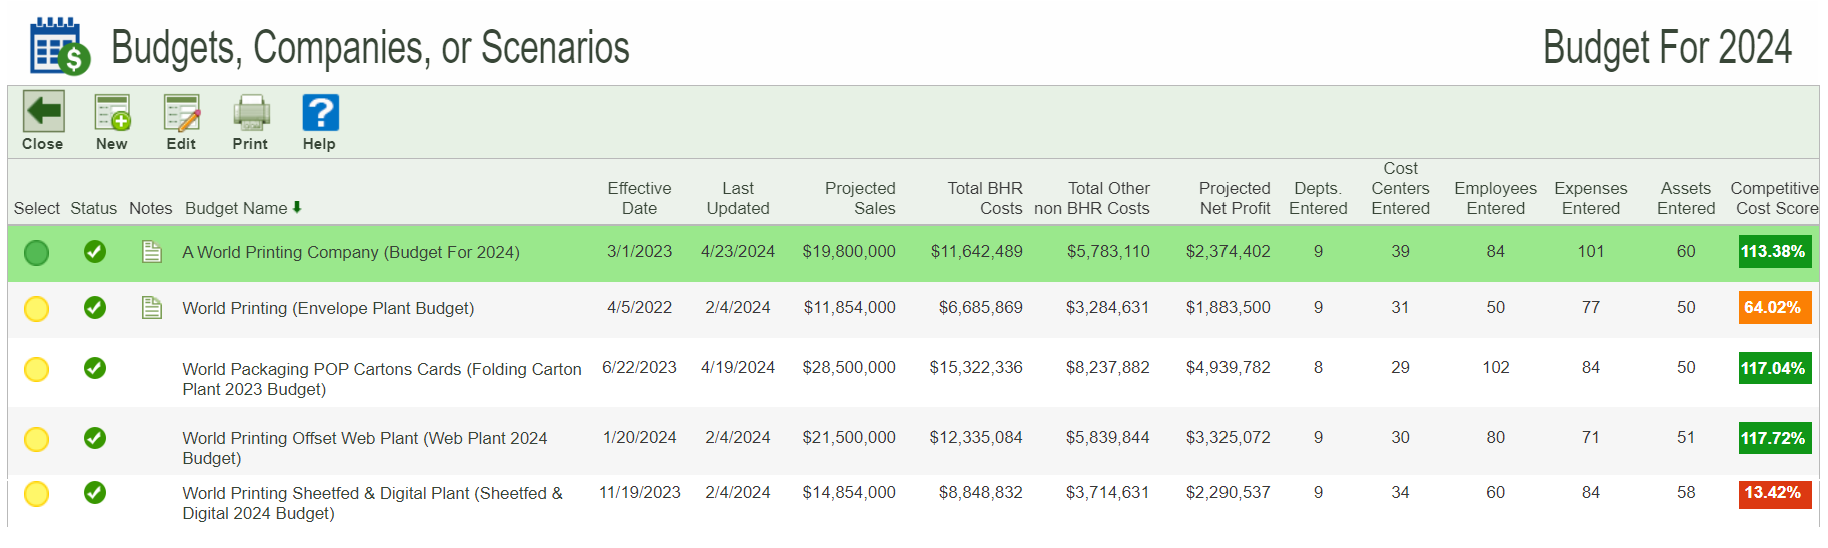Click expenses entered value 101
The width and height of the screenshot is (1828, 548).
pyautogui.click(x=1591, y=252)
